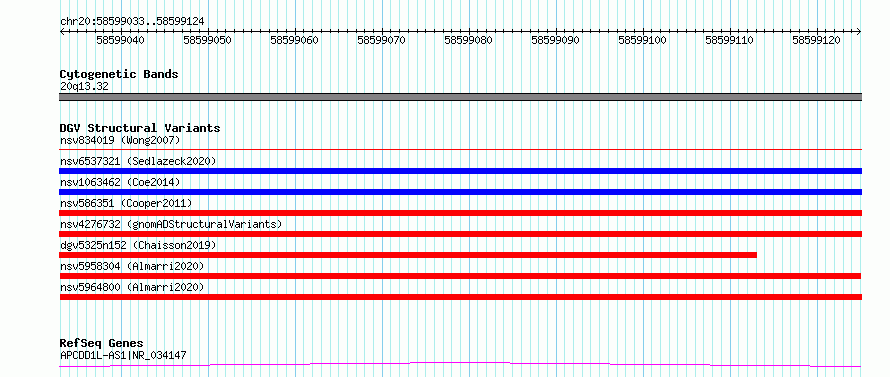Click the Cytogenetic Bands track title

pos(119,74)
